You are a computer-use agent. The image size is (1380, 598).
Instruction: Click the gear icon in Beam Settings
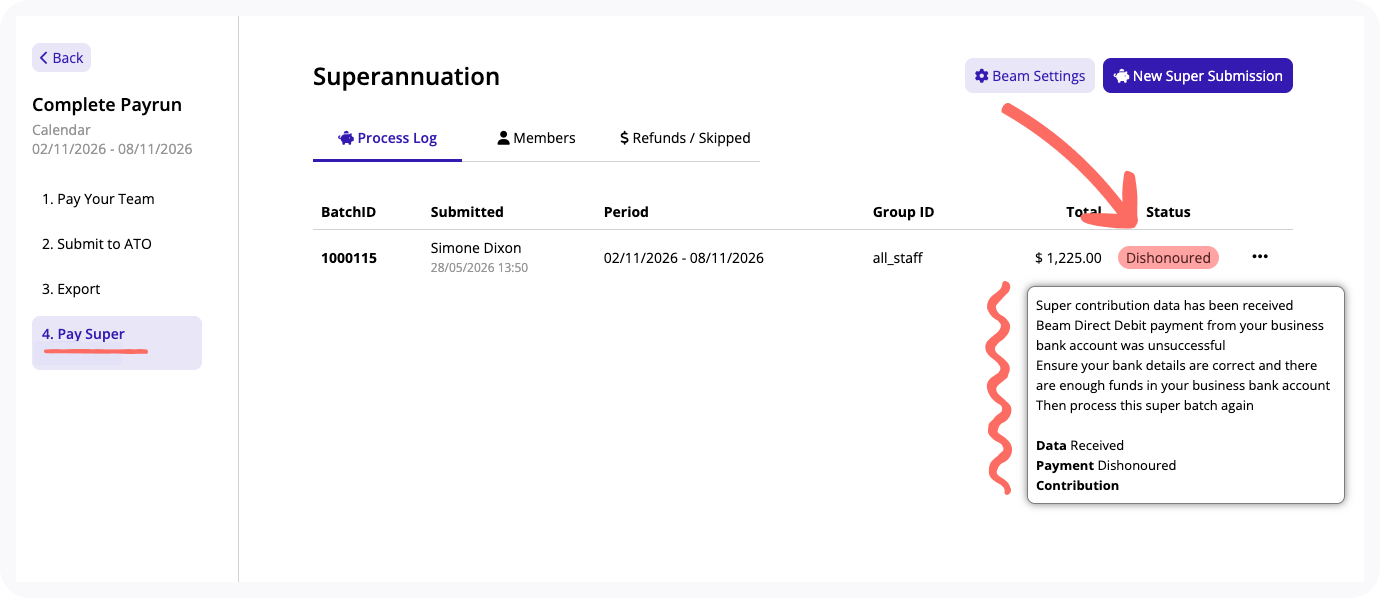point(982,76)
